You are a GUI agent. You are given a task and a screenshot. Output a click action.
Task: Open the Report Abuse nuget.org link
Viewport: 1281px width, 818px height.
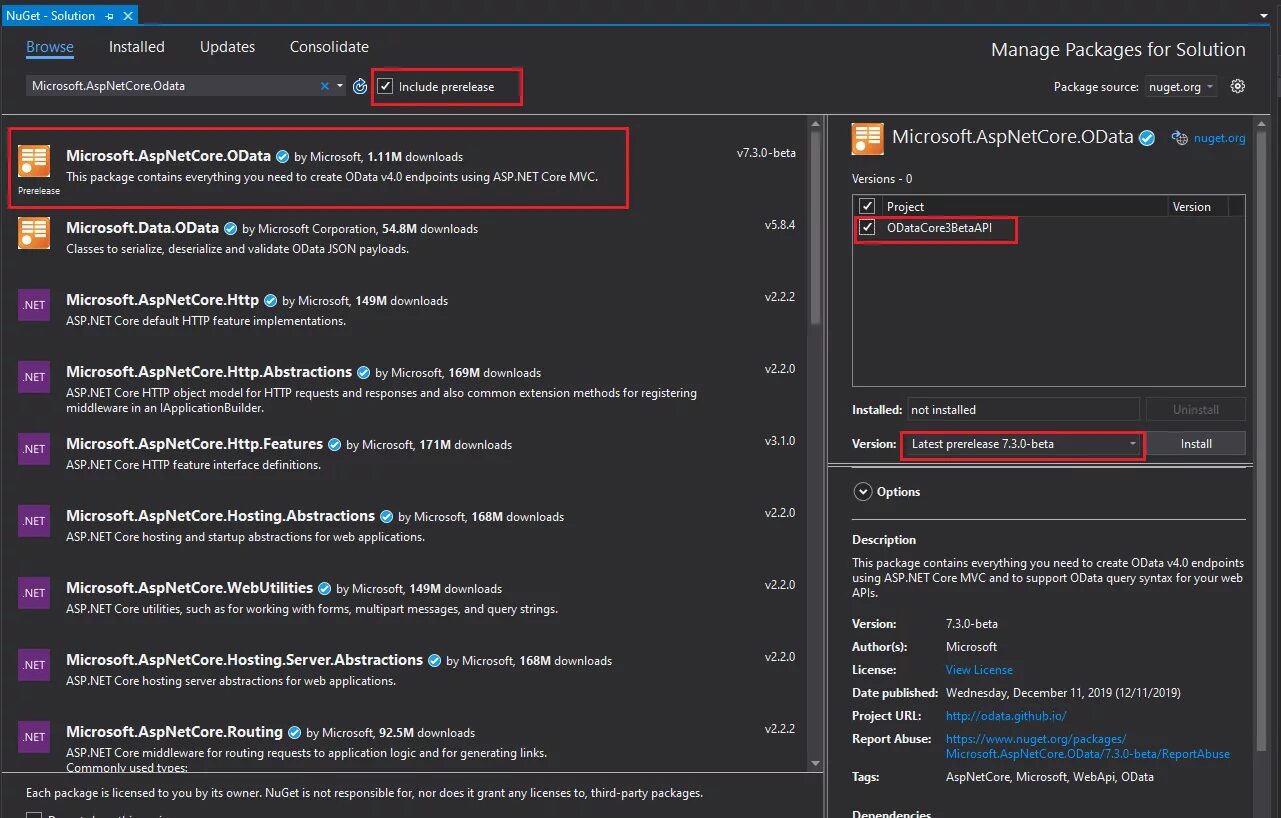[x=1088, y=746]
